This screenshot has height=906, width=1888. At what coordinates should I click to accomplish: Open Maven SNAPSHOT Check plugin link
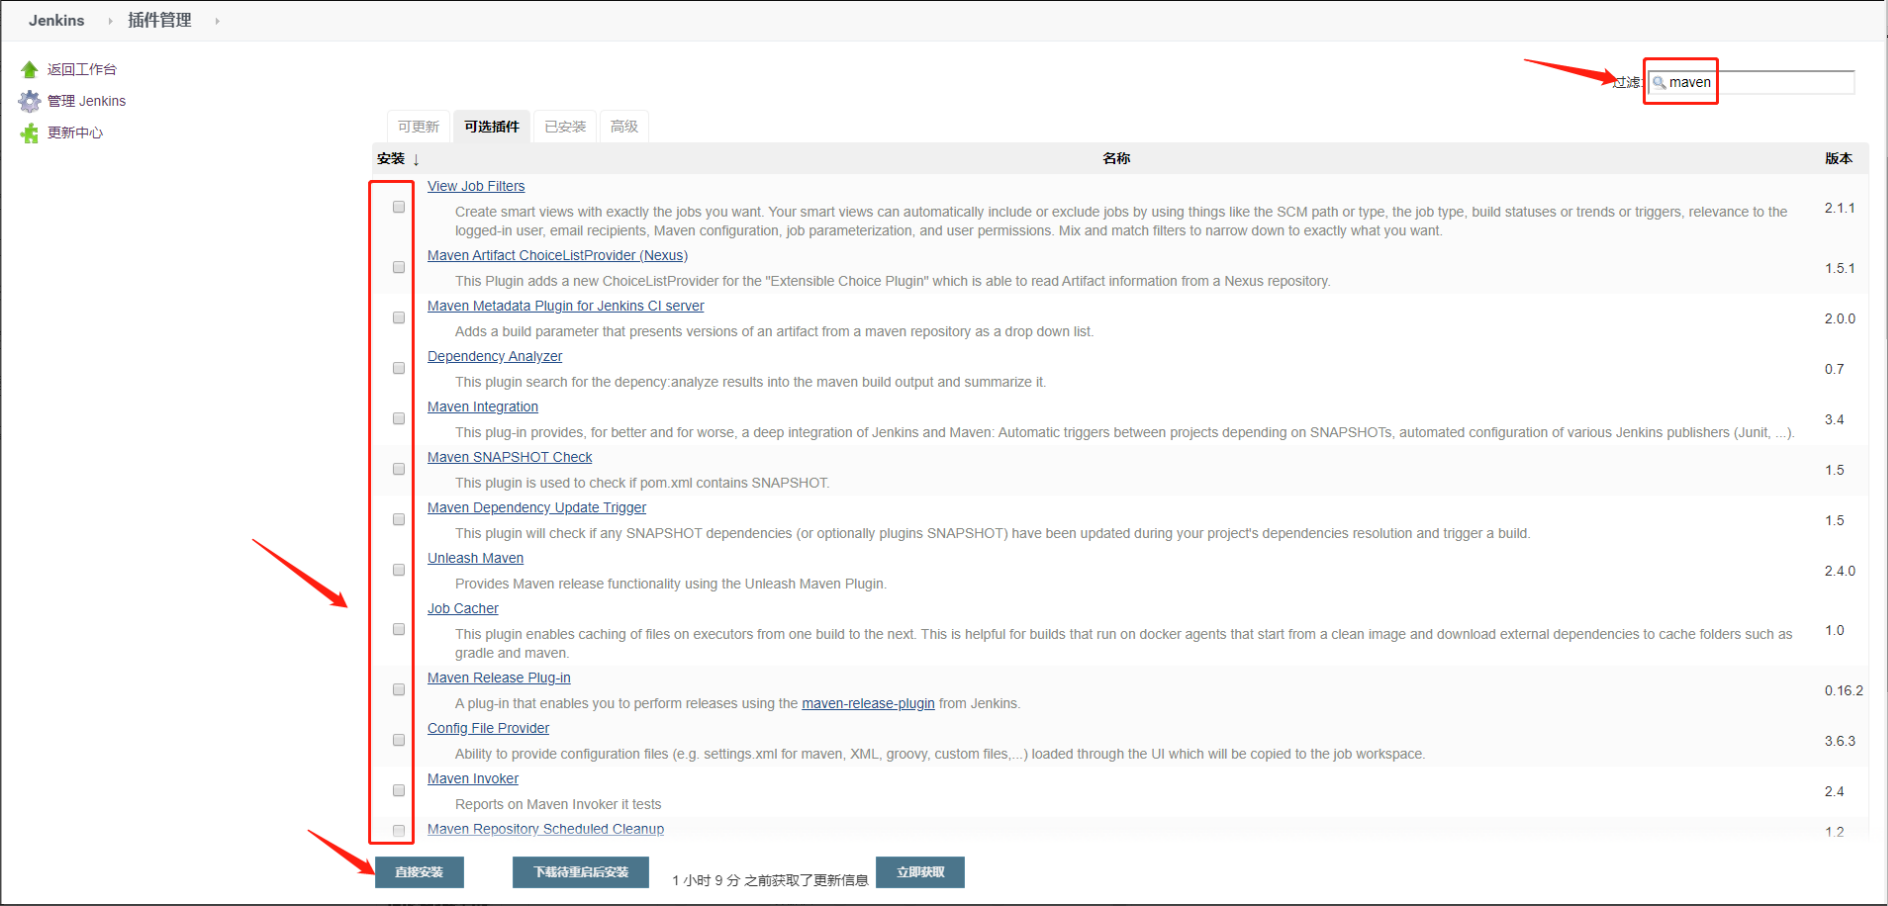(509, 457)
